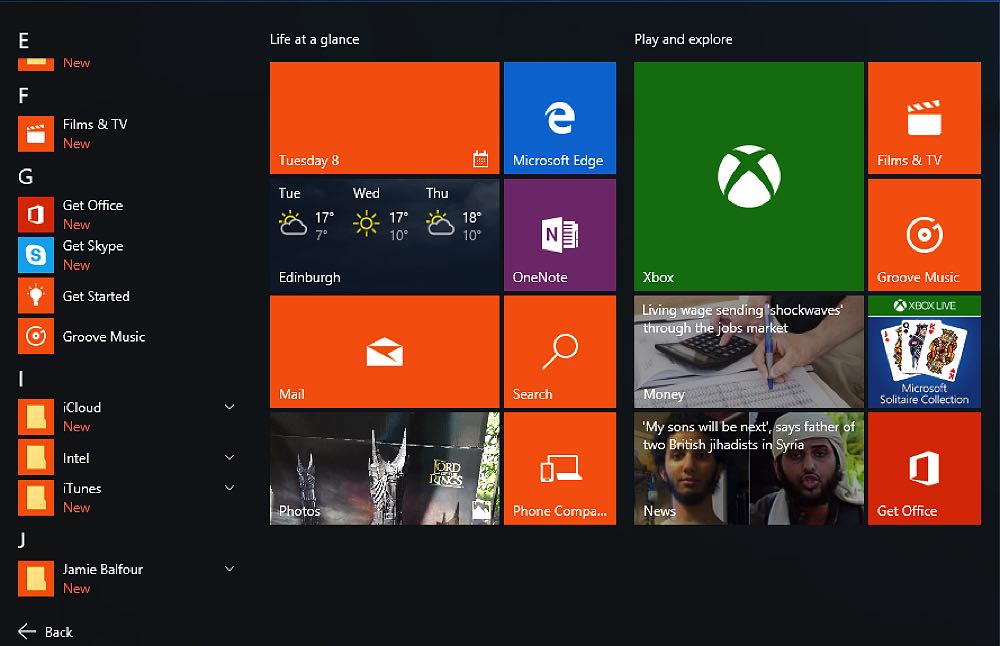Expand the iTunes app group
Screen dimensions: 1000x646
[229, 488]
